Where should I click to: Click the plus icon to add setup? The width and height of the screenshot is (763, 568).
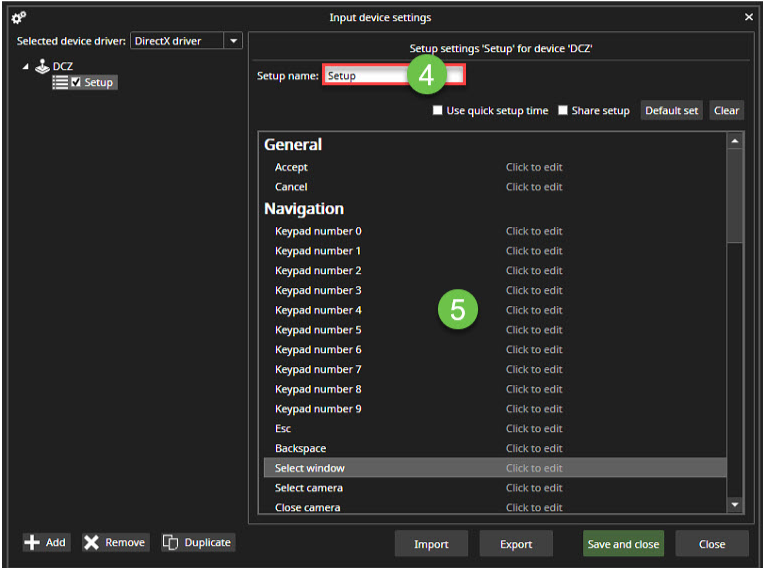tap(33, 542)
